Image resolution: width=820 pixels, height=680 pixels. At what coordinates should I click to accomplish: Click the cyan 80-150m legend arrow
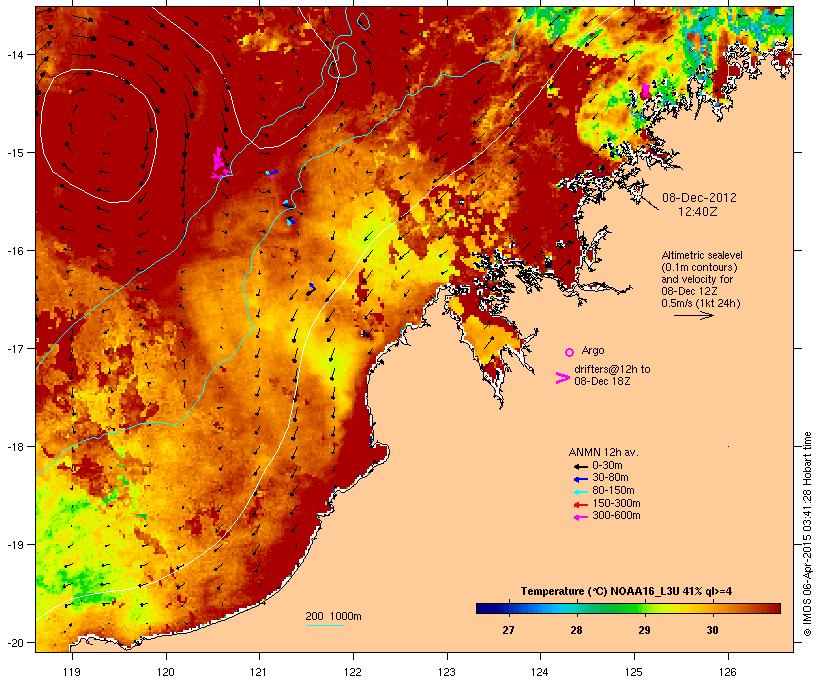580,492
